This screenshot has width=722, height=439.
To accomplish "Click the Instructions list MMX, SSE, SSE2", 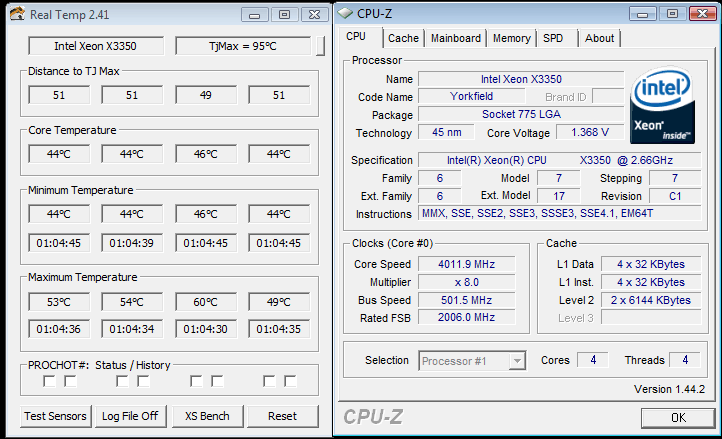I will (559, 213).
